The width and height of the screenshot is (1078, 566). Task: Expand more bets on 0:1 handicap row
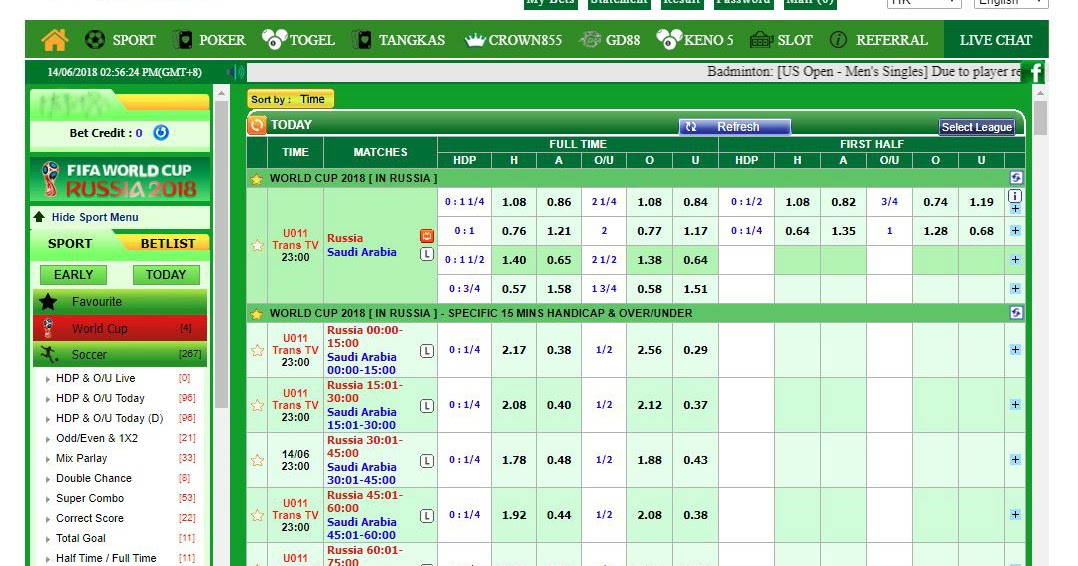(1015, 231)
